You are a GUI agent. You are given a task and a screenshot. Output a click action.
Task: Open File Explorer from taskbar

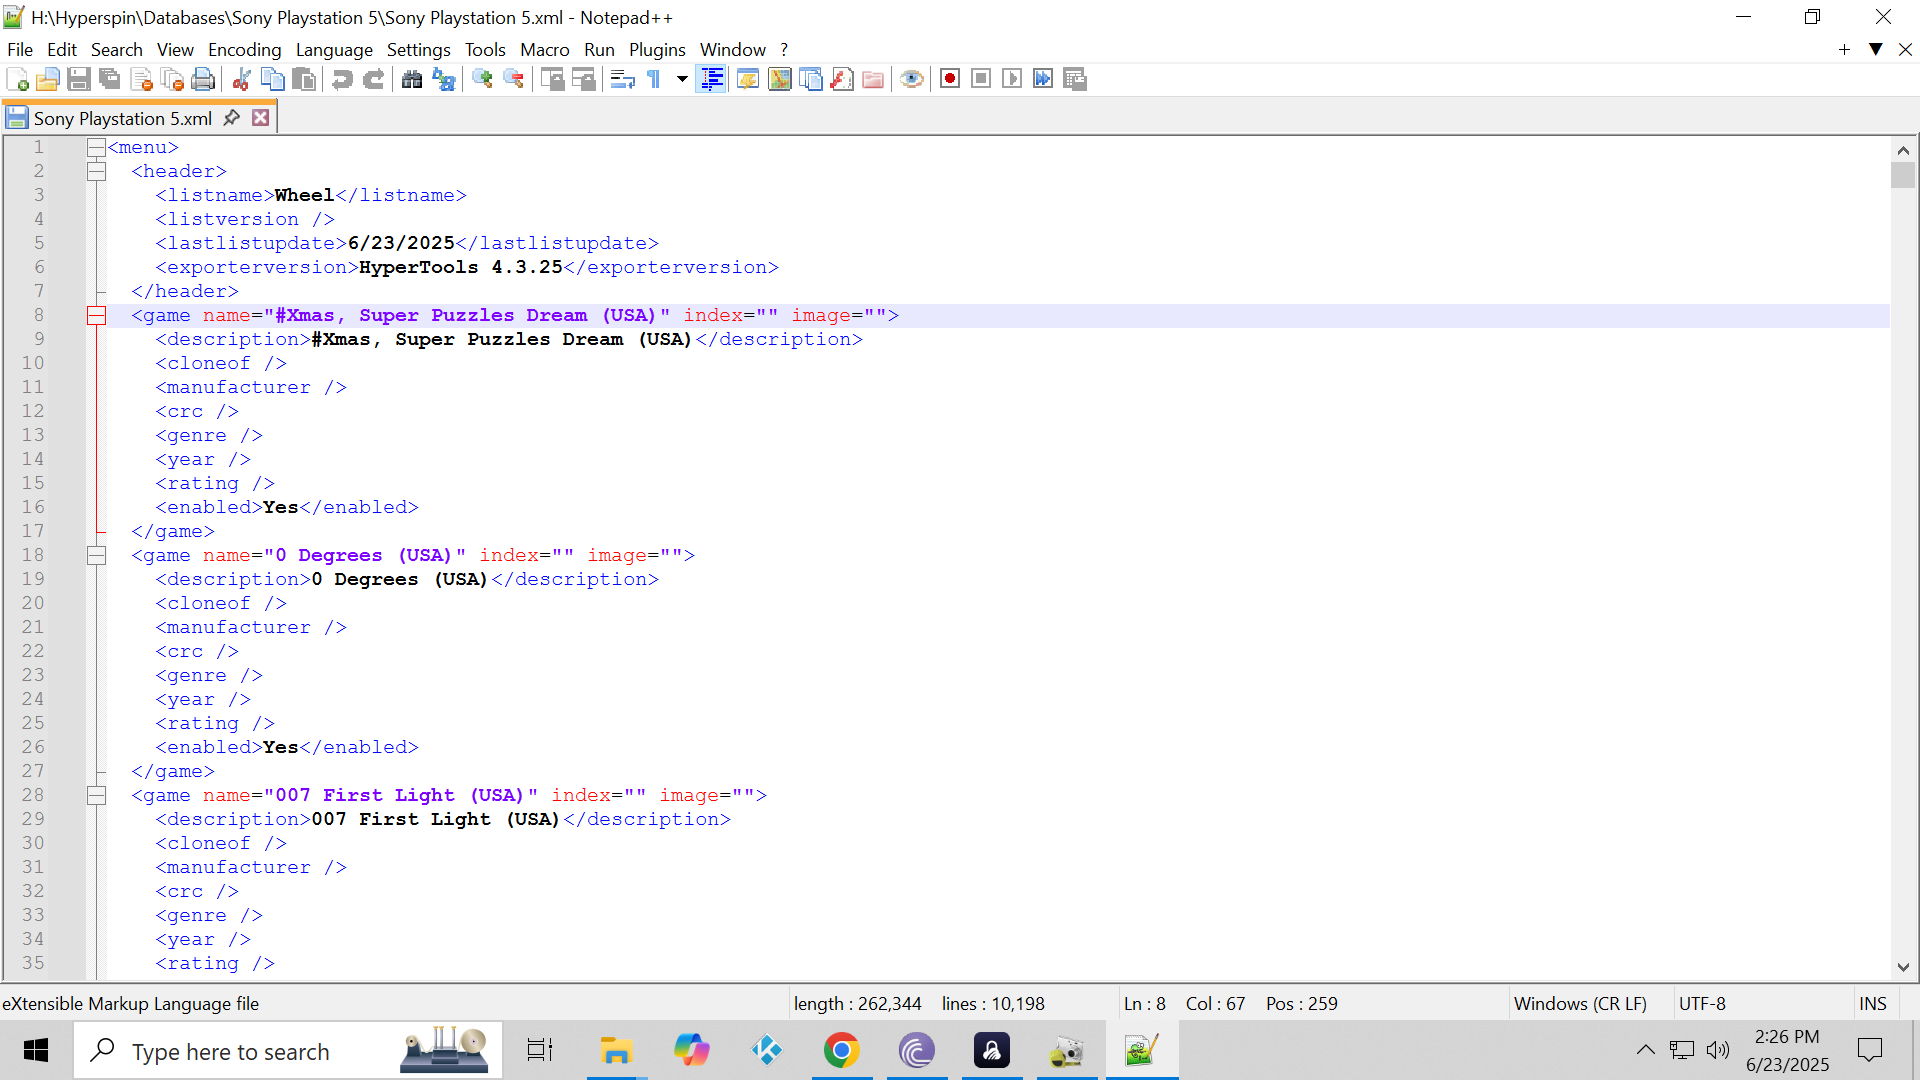click(x=616, y=1051)
